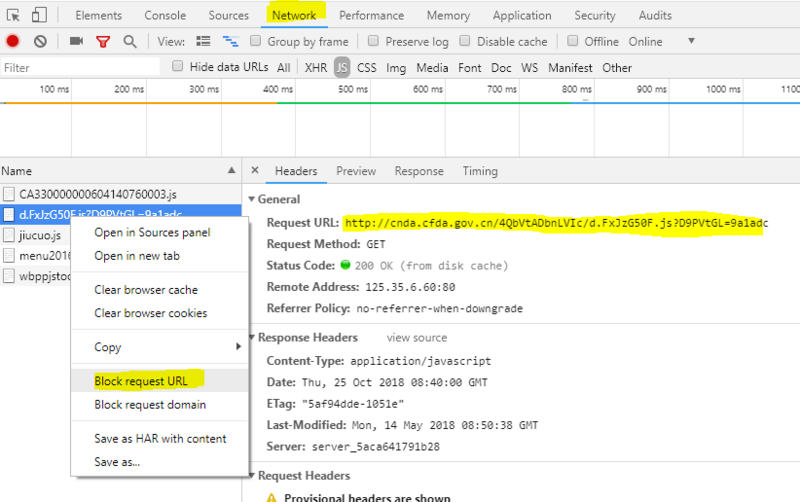
Task: Select CA330000000604140760003.js request row
Action: tap(120, 194)
